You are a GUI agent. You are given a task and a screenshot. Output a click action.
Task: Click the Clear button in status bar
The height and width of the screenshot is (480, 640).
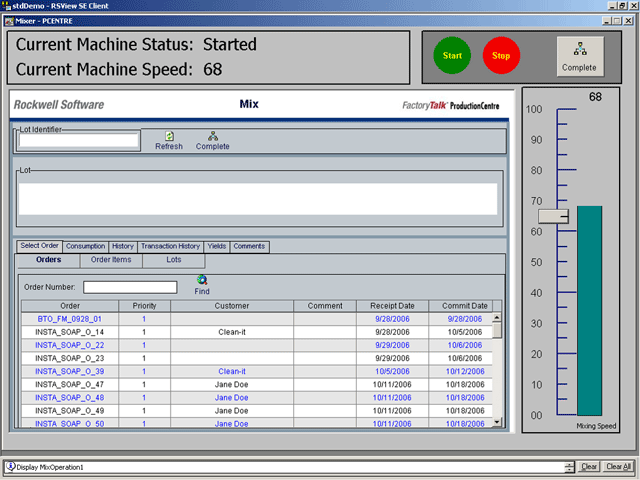pos(589,467)
